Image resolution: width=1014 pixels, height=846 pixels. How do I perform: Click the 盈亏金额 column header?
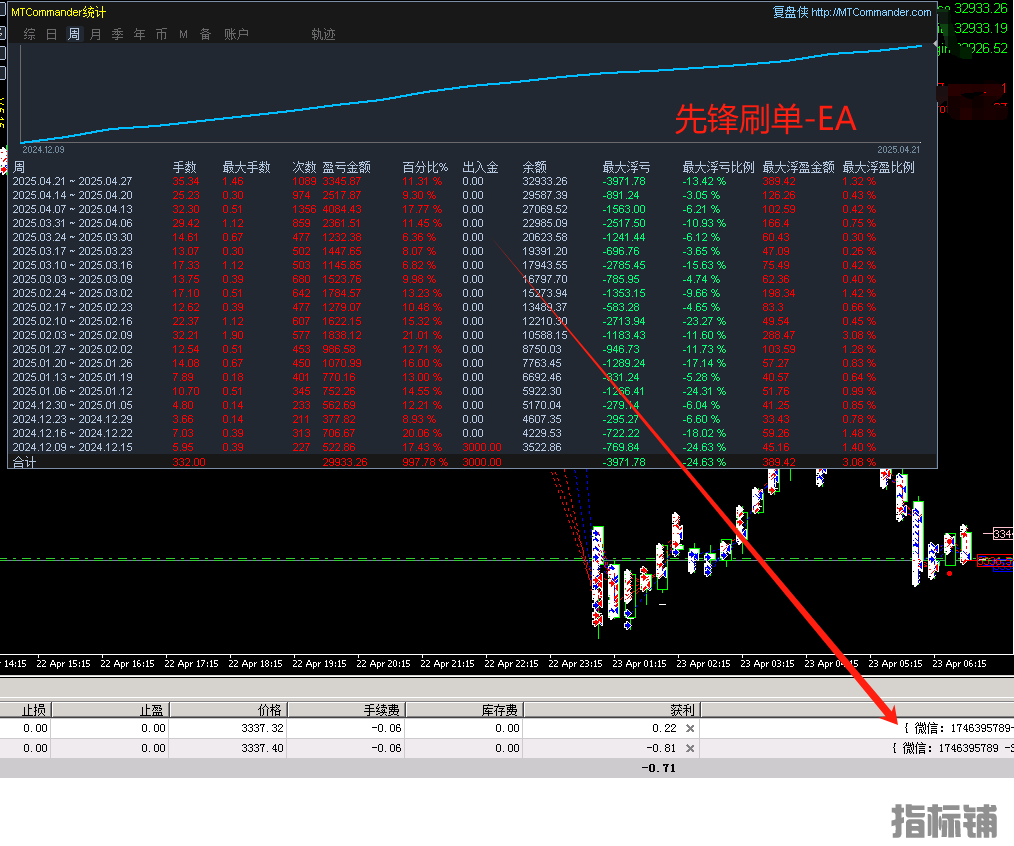[x=347, y=168]
